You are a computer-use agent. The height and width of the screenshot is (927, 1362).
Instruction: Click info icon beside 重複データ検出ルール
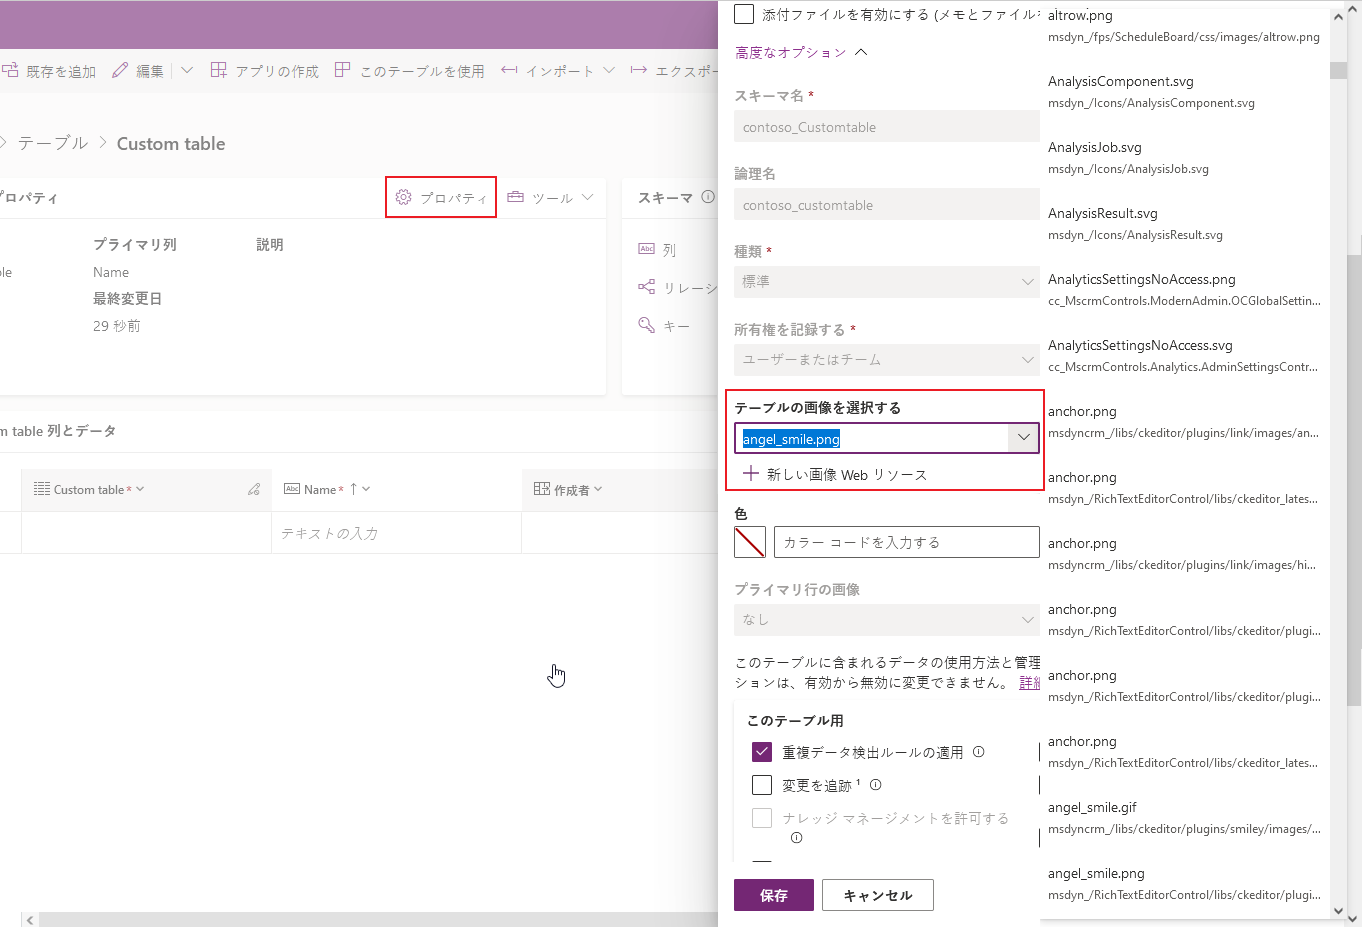[979, 752]
